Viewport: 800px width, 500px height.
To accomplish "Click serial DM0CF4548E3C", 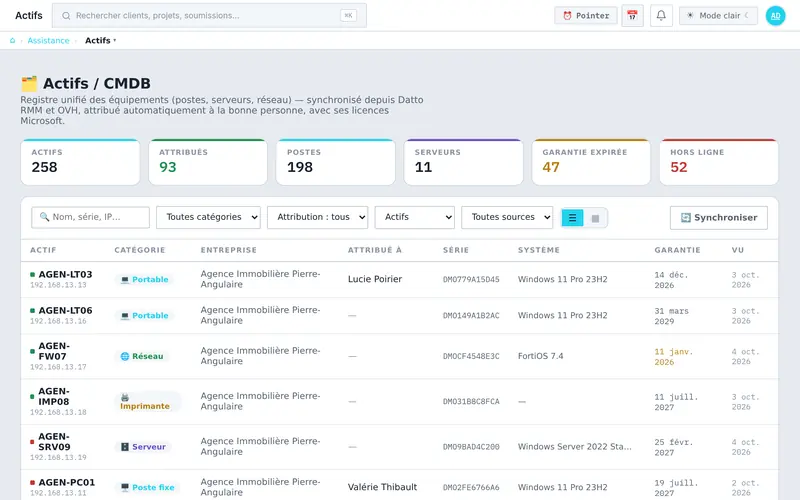I will (x=471, y=356).
